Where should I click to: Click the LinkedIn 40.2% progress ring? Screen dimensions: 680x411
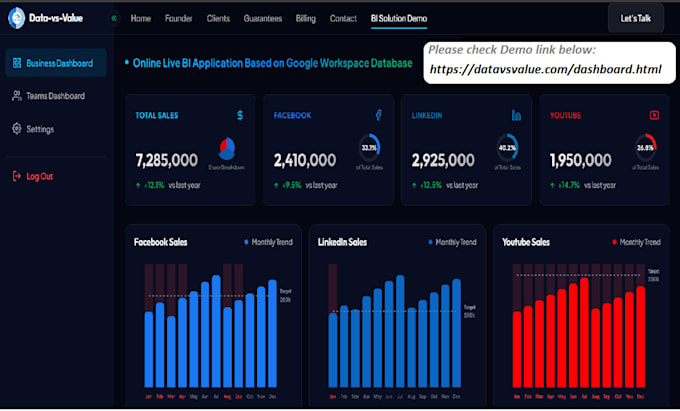[507, 147]
